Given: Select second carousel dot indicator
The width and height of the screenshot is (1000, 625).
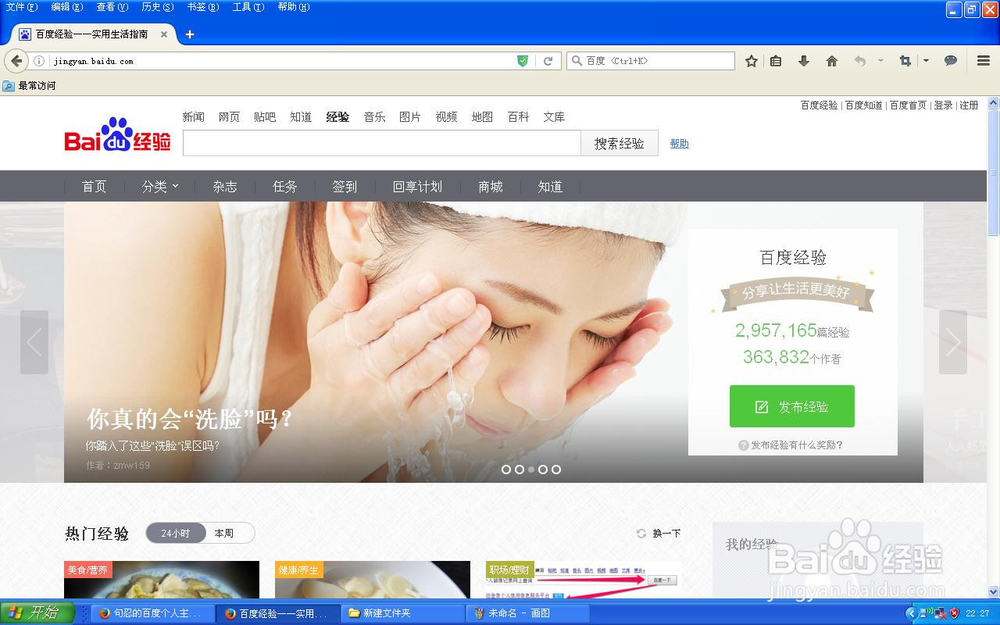Looking at the screenshot, I should click(519, 469).
